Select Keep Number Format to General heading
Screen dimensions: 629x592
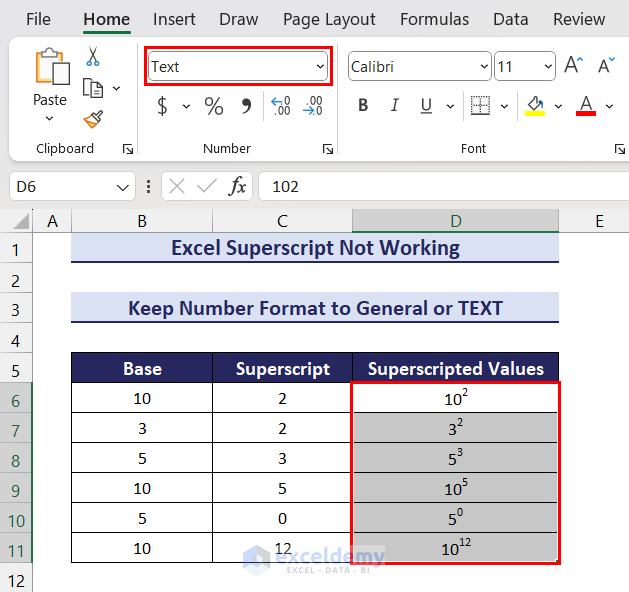315,308
